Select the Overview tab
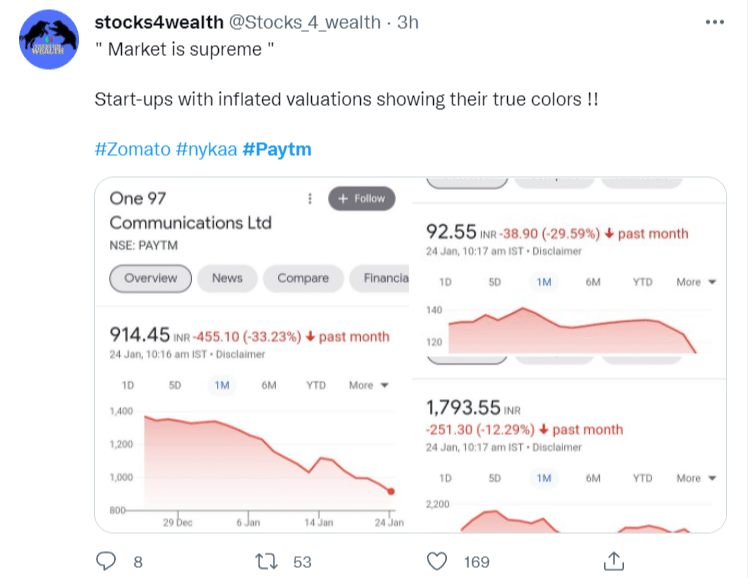 [x=150, y=278]
